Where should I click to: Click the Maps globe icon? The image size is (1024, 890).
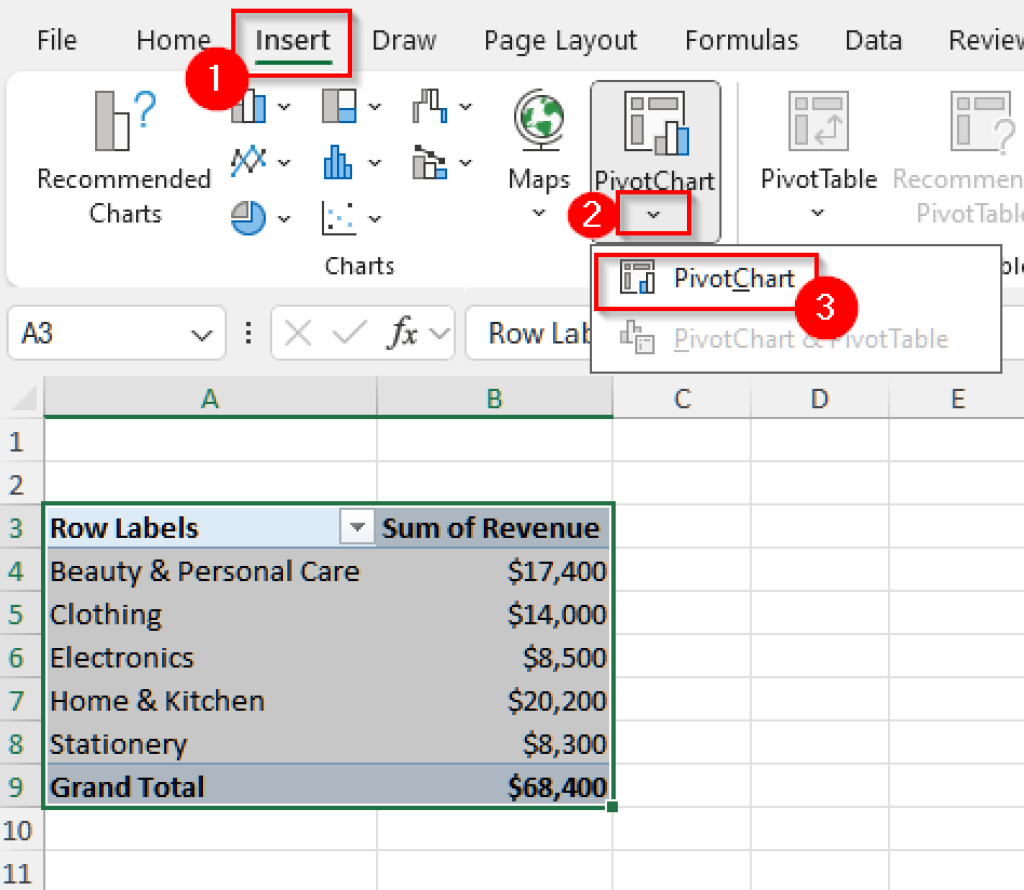click(x=539, y=119)
